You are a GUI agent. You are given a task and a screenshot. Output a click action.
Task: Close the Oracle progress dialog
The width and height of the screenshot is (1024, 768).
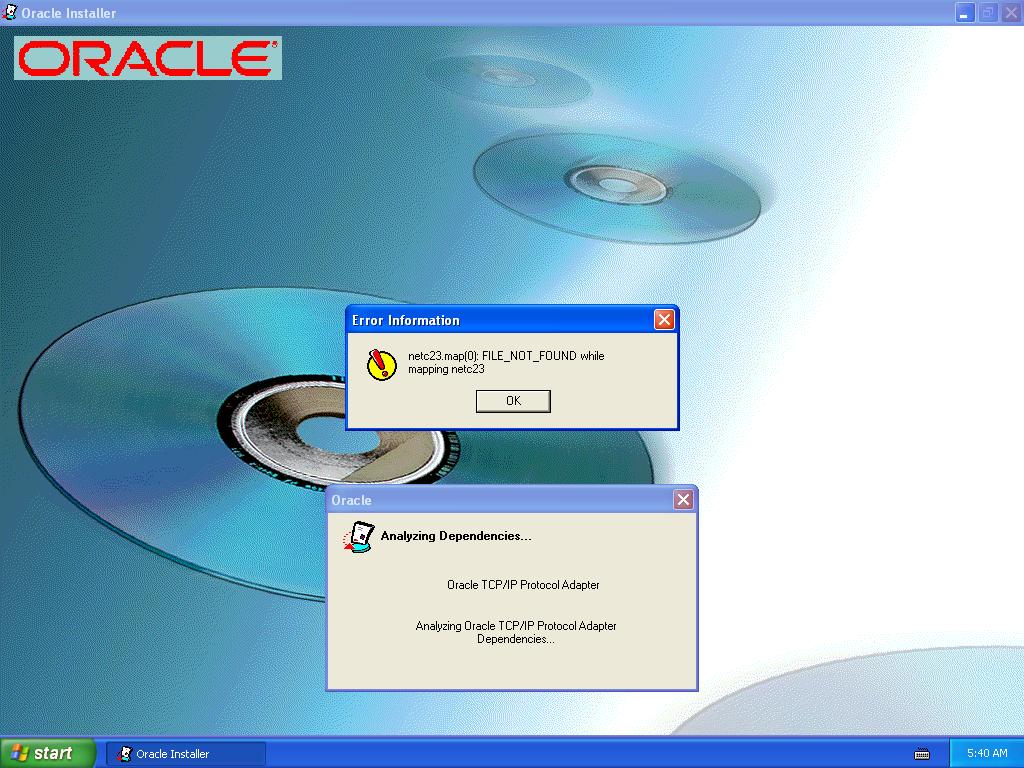click(x=683, y=500)
